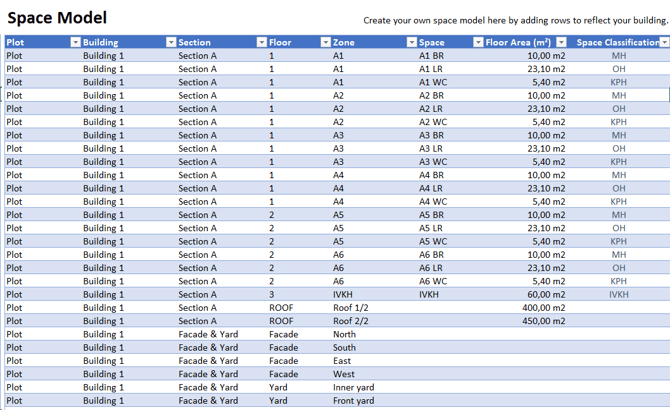The height and width of the screenshot is (410, 670).
Task: Expand the Zone column filter arrow
Action: 412,43
